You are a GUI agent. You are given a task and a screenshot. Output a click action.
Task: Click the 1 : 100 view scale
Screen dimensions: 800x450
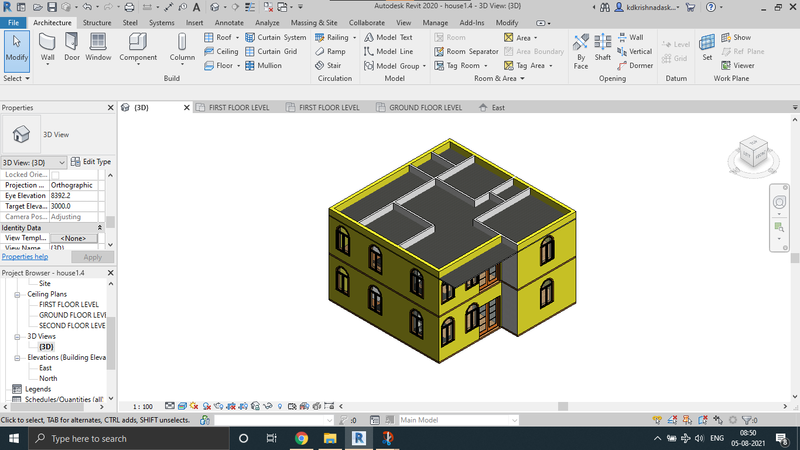(142, 407)
